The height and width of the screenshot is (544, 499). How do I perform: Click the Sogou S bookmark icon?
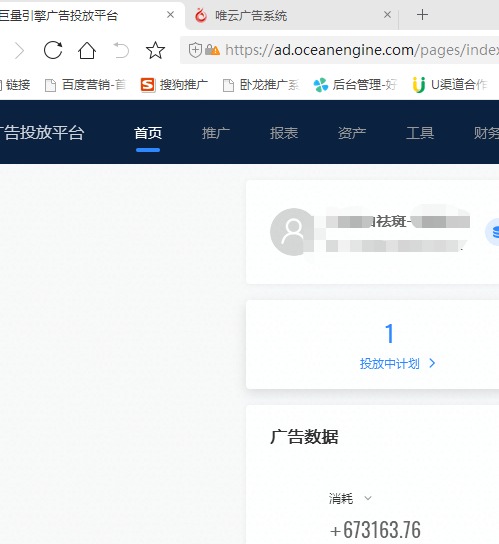147,85
